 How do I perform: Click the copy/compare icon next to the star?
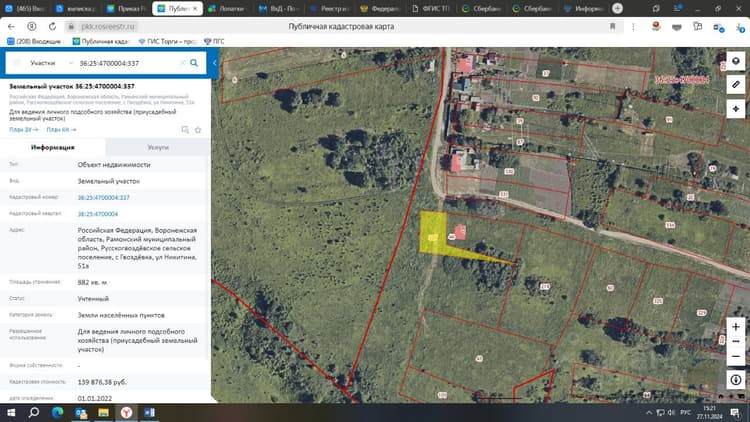coord(185,130)
